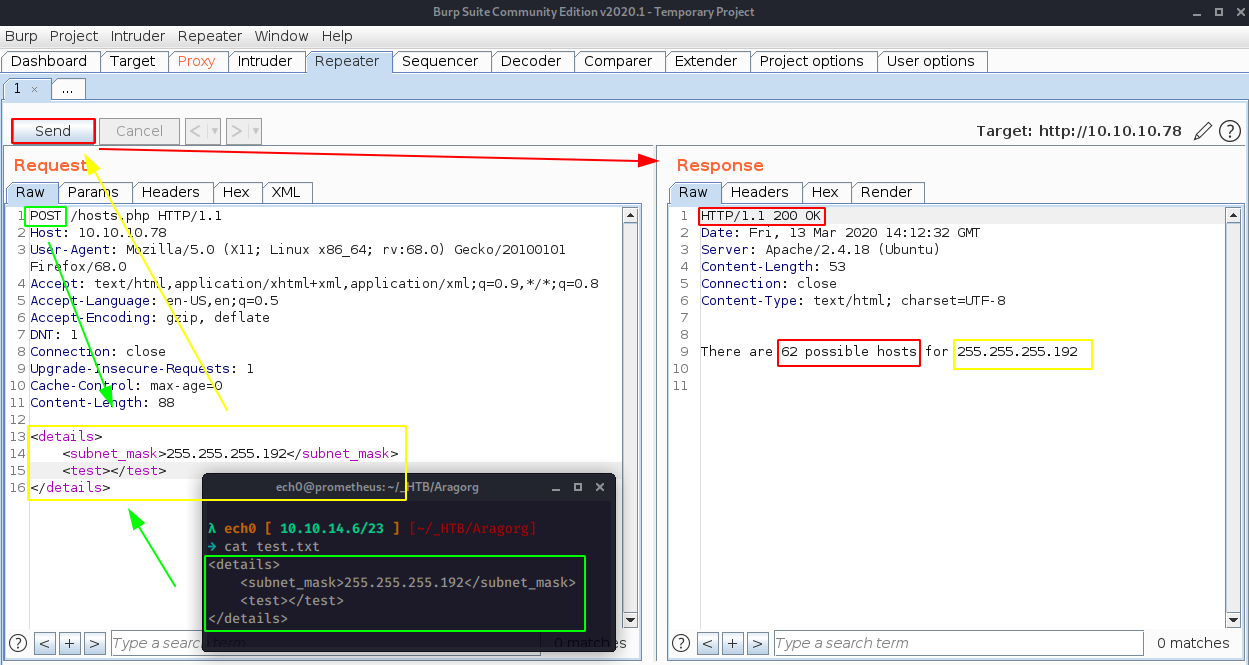Click the Response pane scrollbar up arrow
The width and height of the screenshot is (1249, 665).
point(1232,214)
